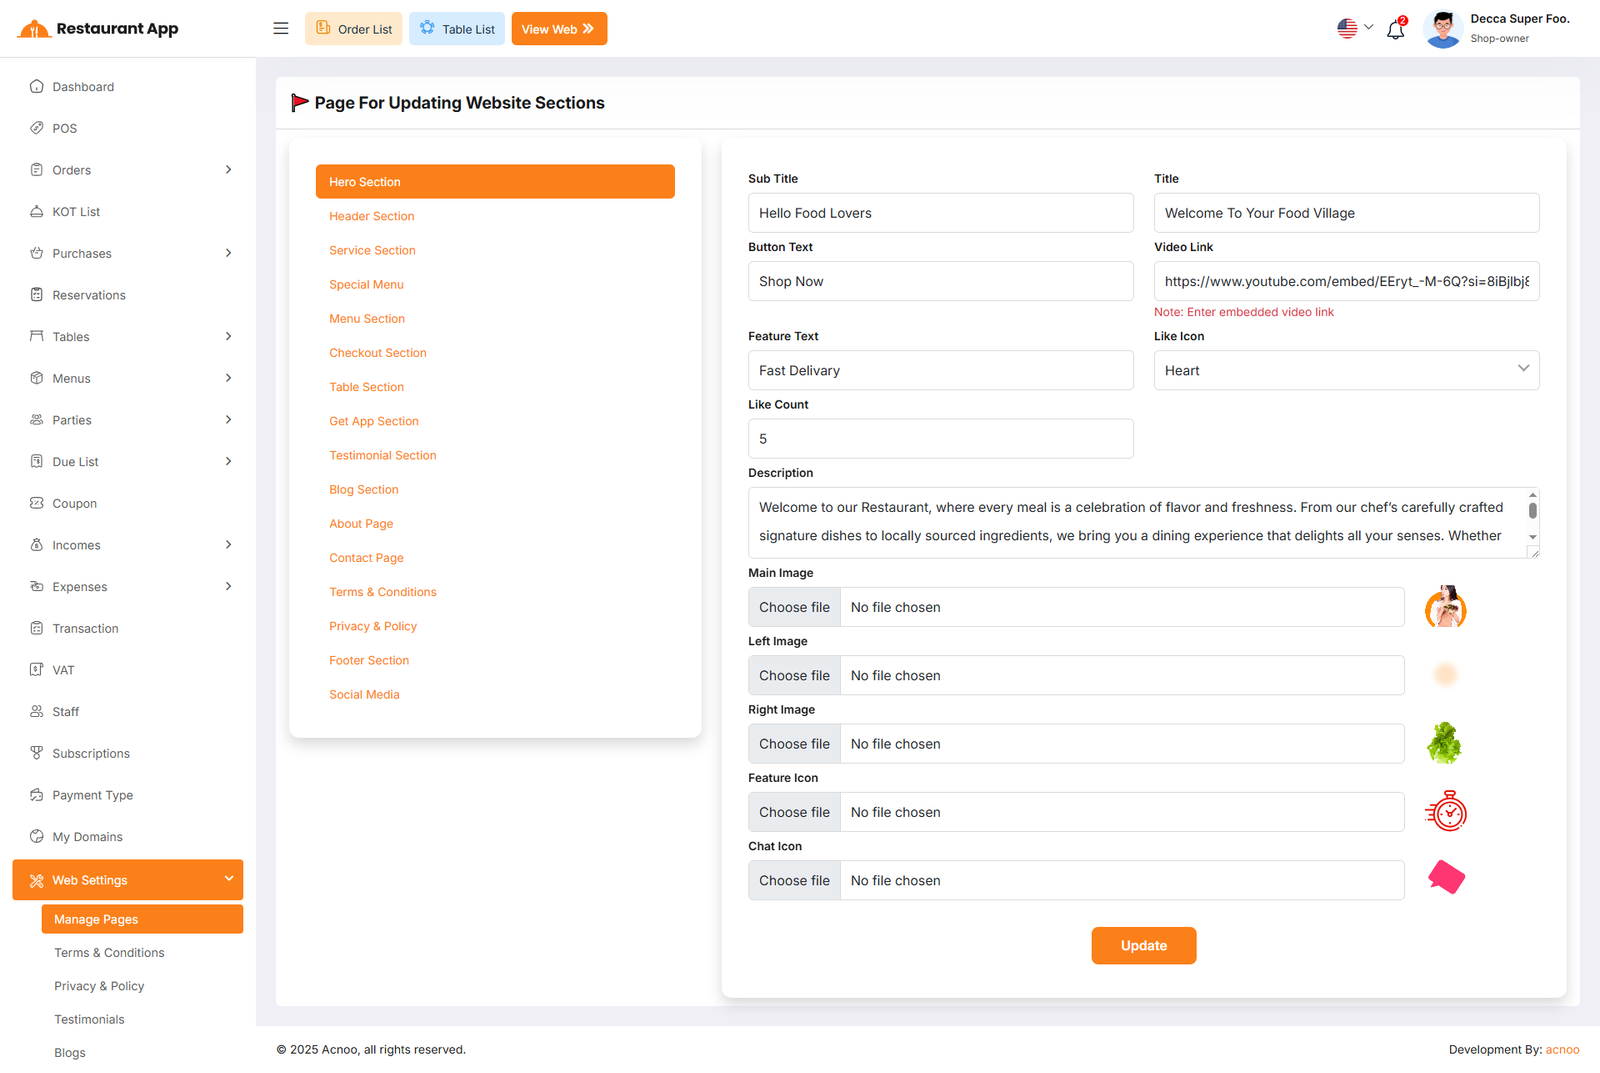1600x1073 pixels.
Task: Open the Like Icon dropdown
Action: (x=1345, y=370)
